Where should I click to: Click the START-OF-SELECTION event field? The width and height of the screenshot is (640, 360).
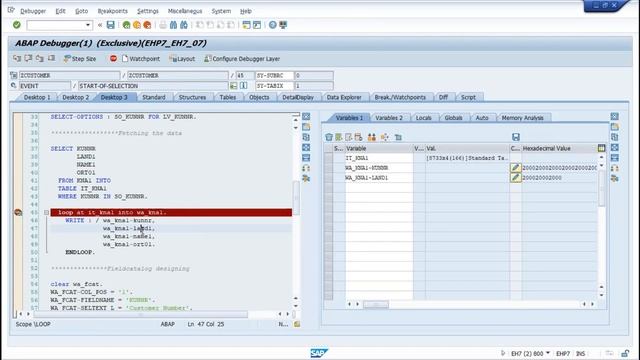click(x=153, y=86)
